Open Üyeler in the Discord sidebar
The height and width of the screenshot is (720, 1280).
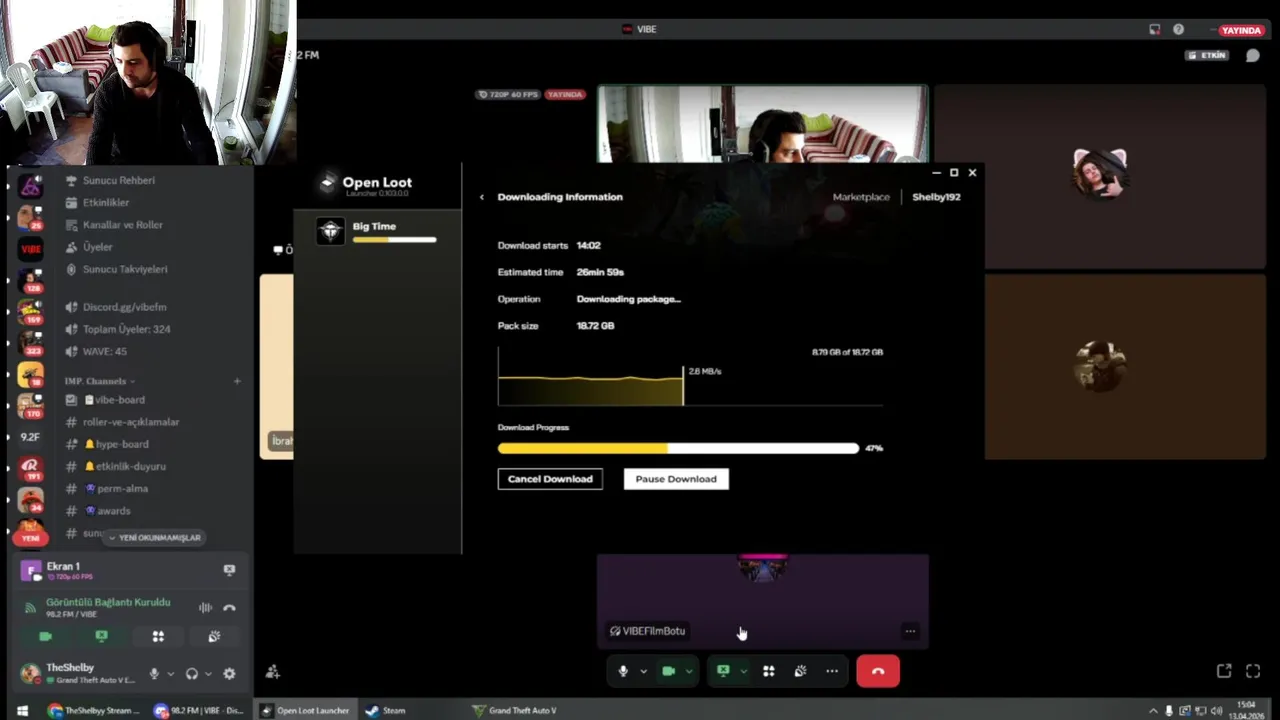[97, 247]
